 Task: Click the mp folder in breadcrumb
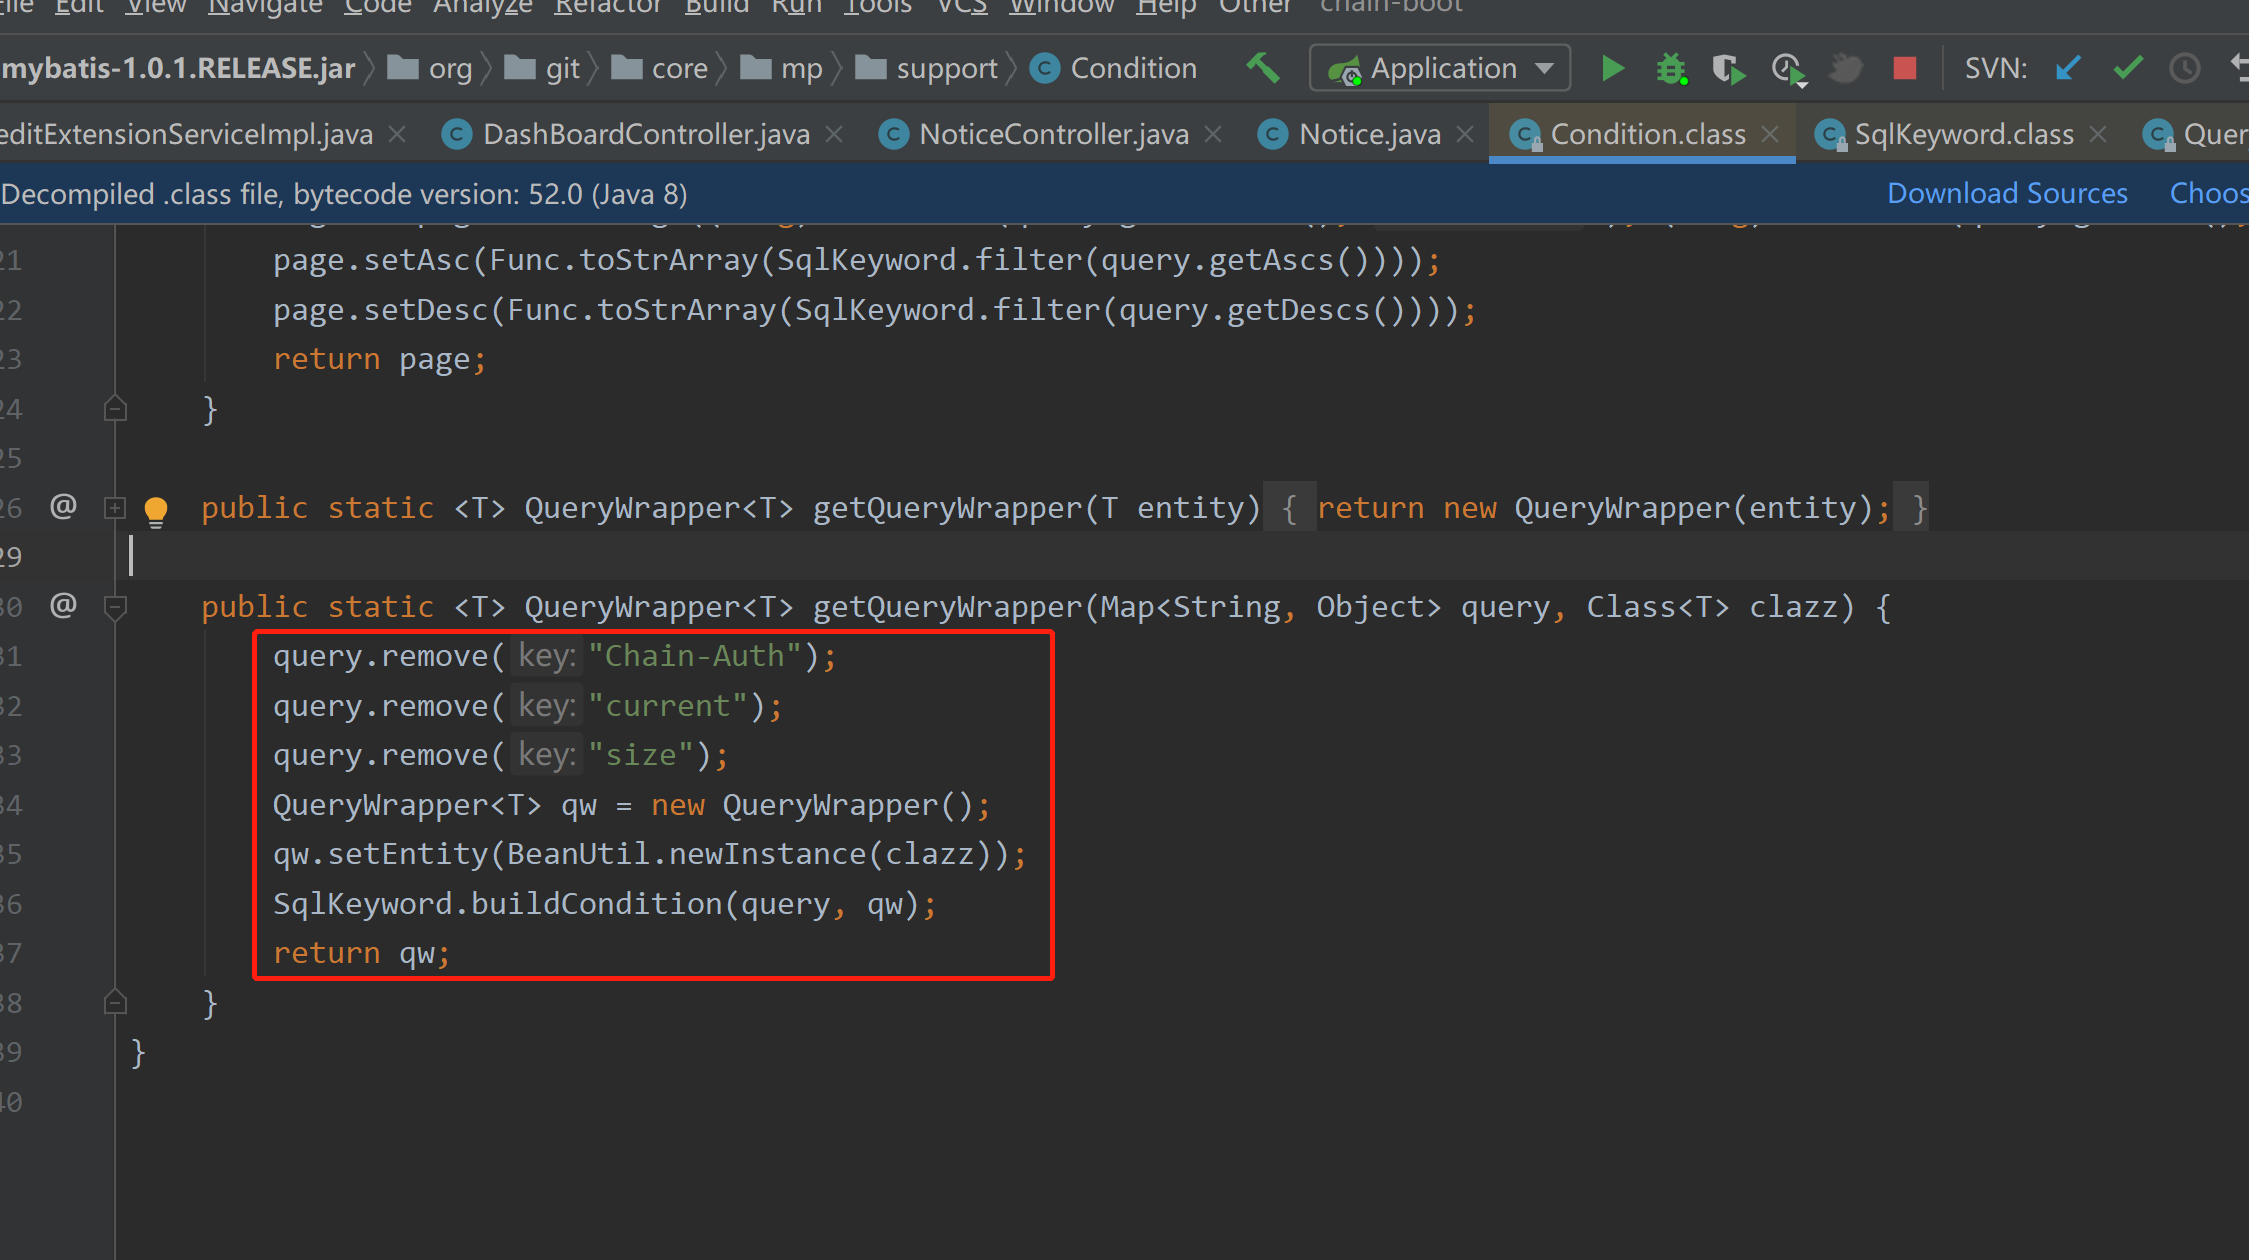click(782, 68)
